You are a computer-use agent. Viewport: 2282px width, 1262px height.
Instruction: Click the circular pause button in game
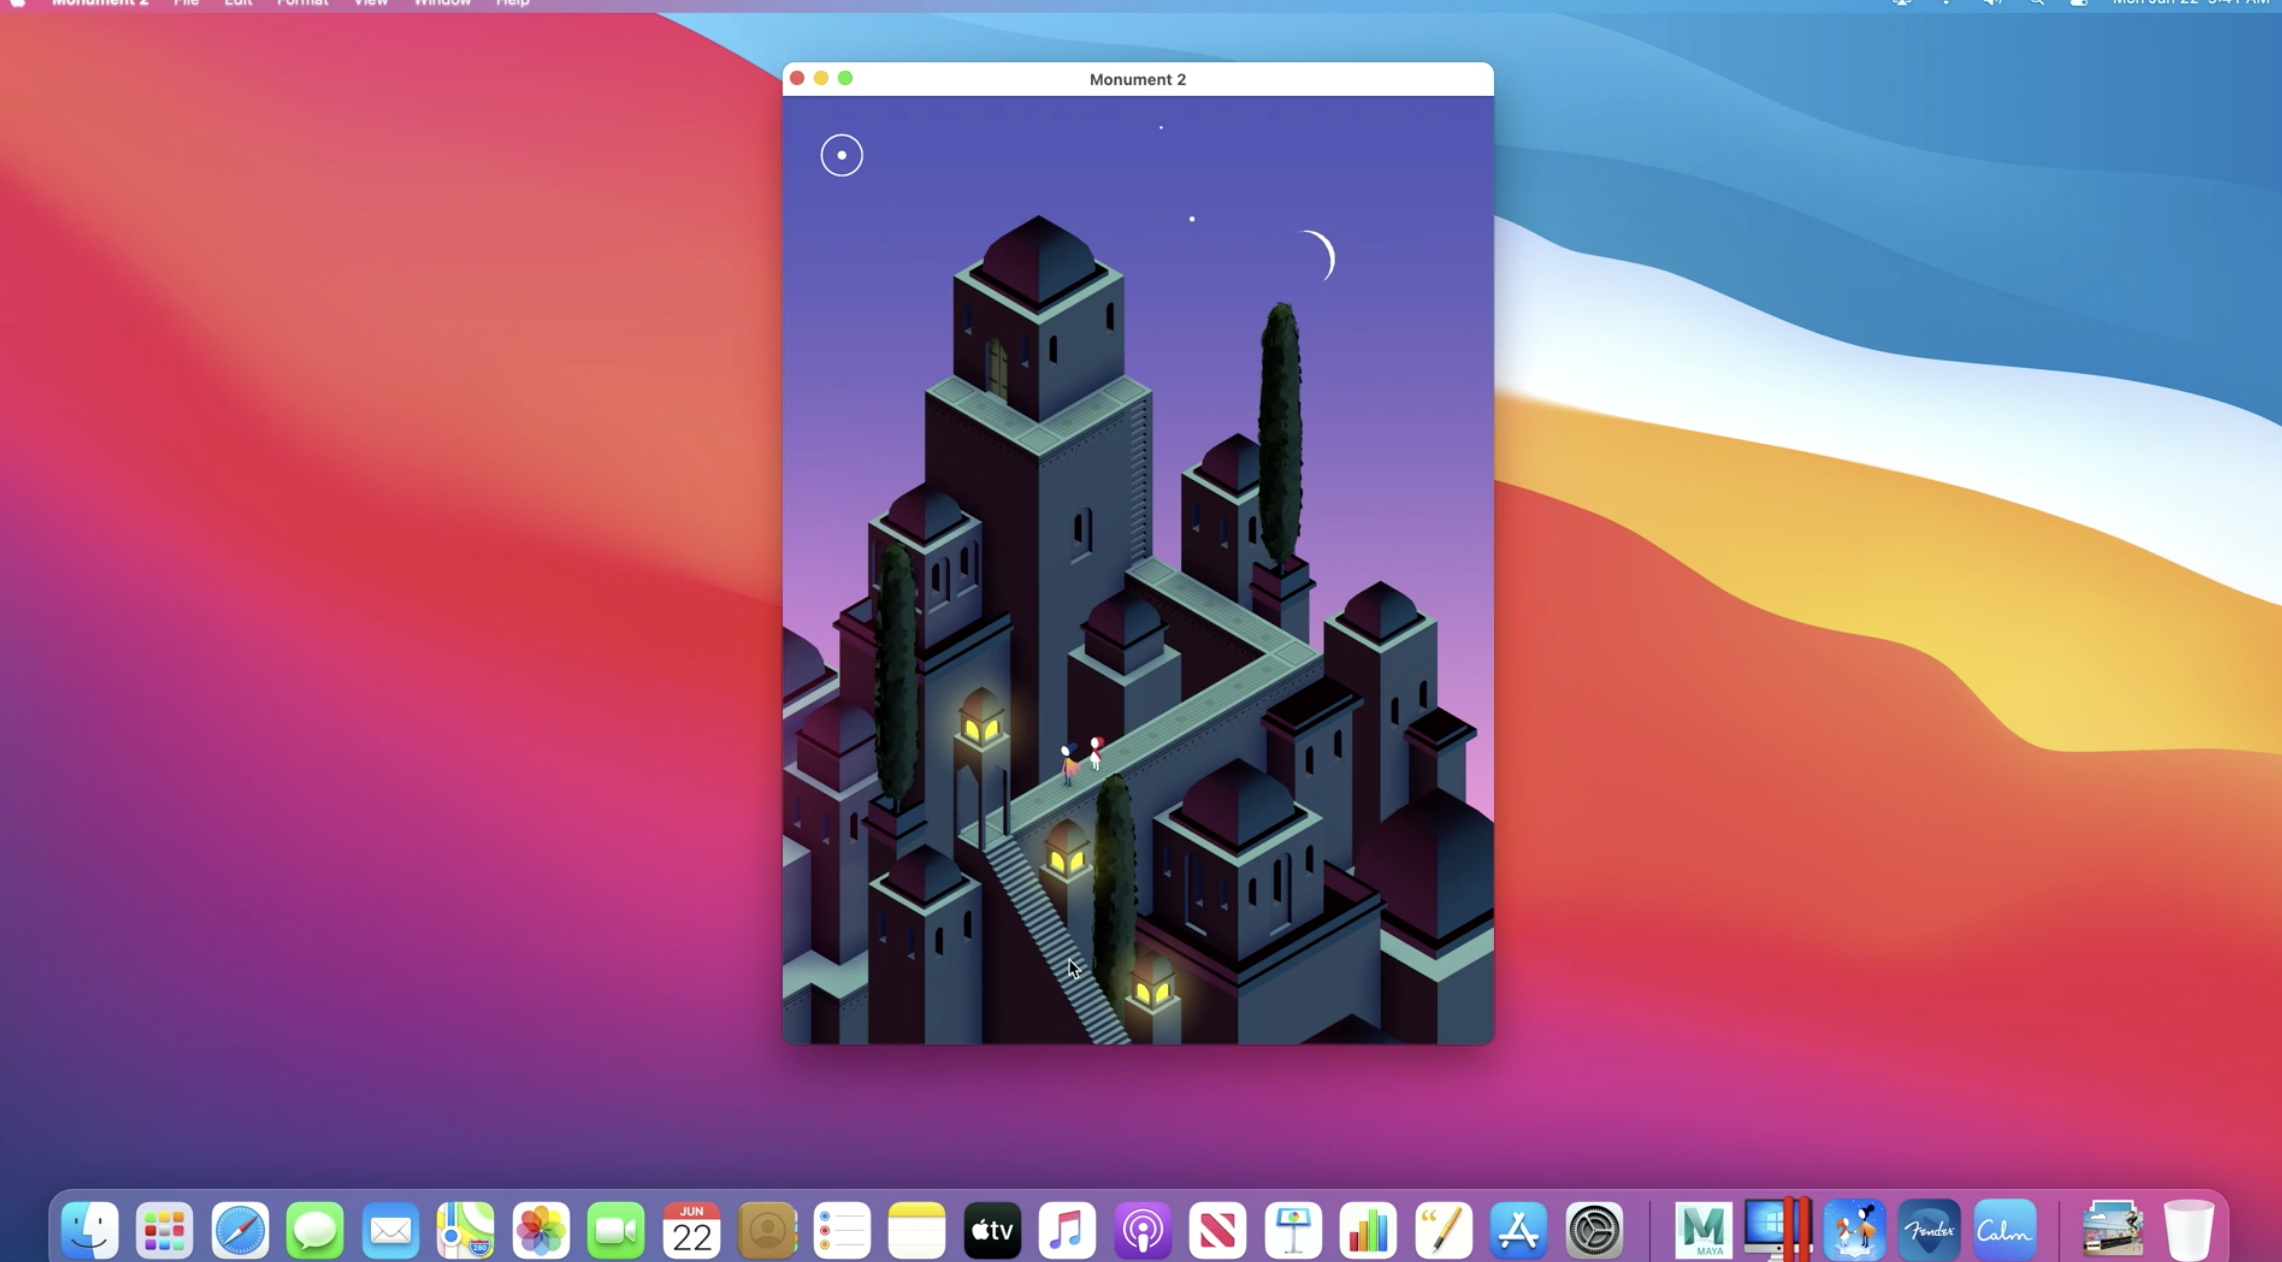tap(841, 155)
